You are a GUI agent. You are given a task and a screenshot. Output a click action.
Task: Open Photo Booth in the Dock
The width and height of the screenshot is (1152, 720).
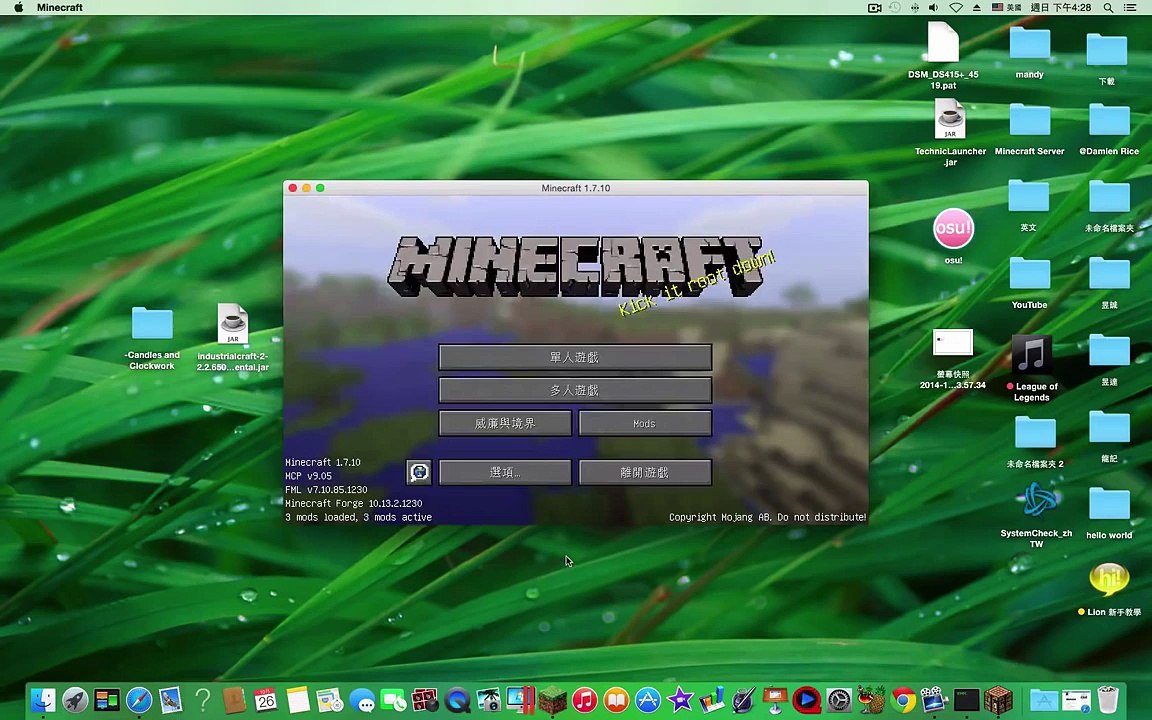point(425,699)
